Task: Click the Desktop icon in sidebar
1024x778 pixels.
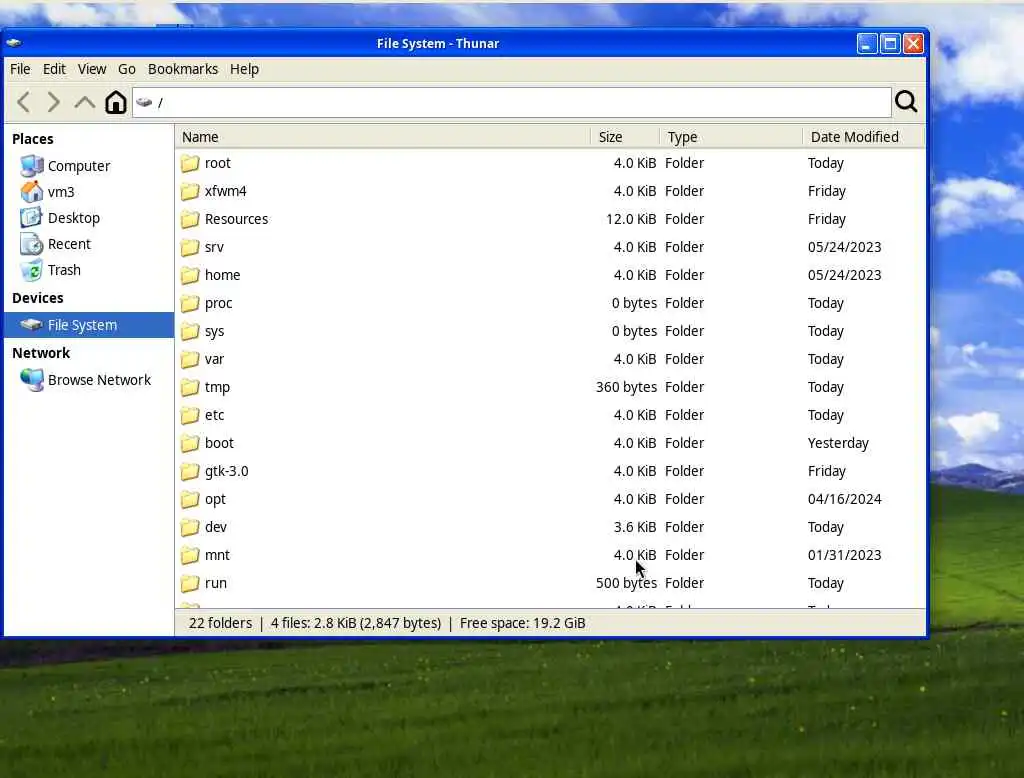Action: pyautogui.click(x=31, y=218)
